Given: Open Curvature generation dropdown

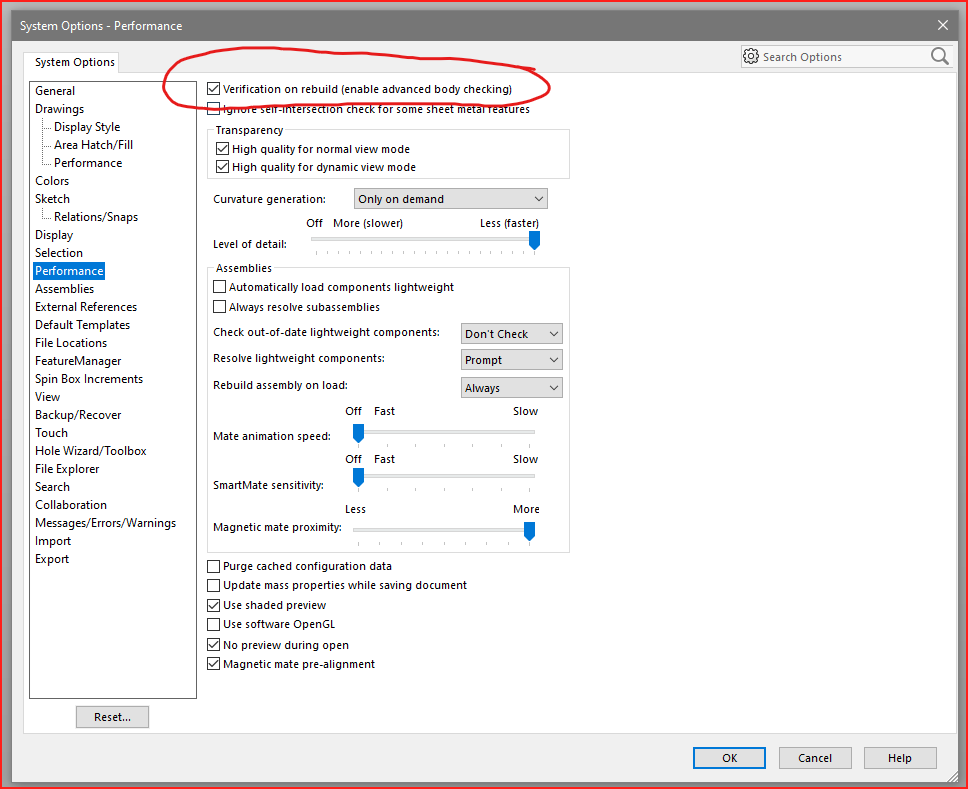Looking at the screenshot, I should (450, 199).
